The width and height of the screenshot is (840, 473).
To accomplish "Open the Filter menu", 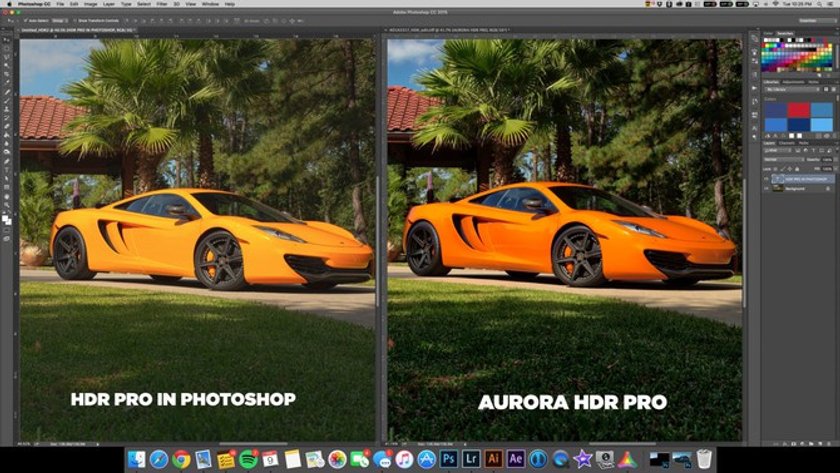I will click(162, 4).
